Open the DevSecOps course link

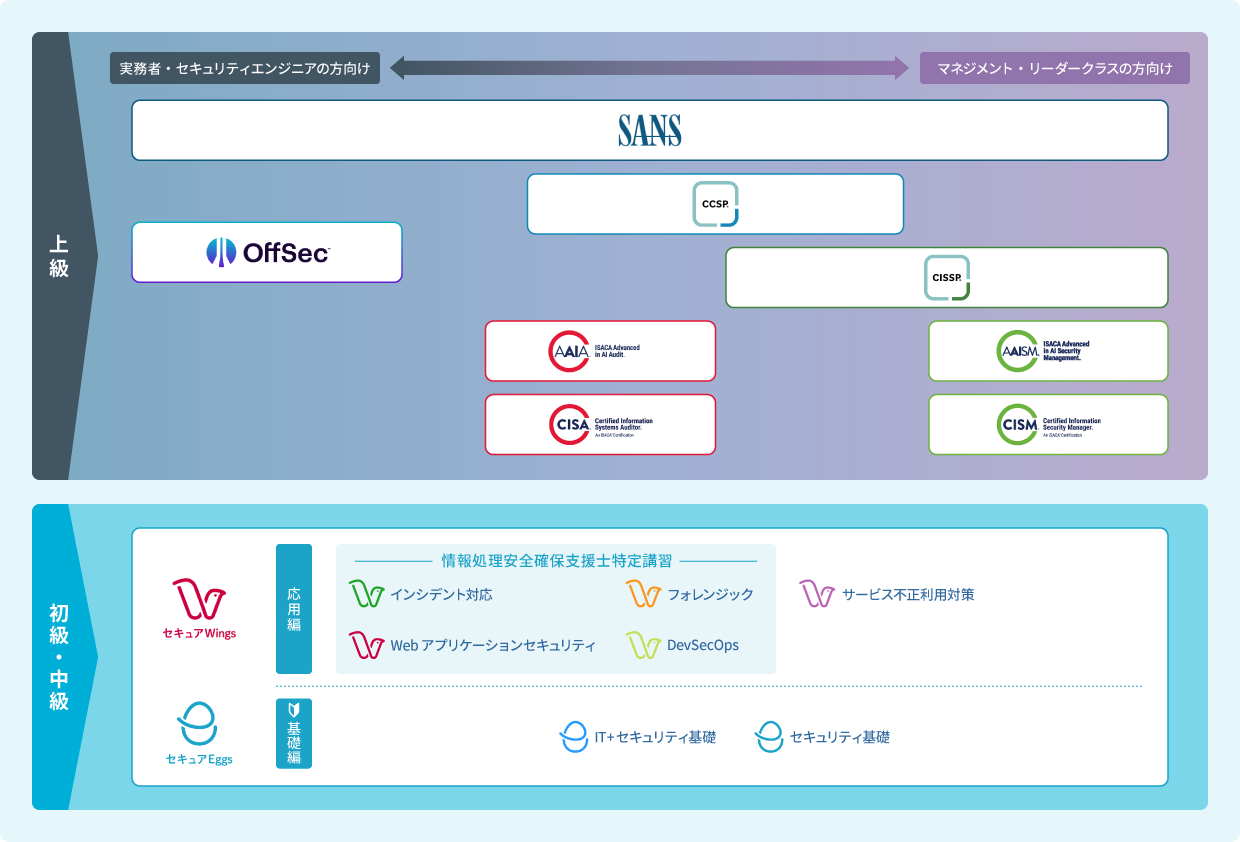pyautogui.click(x=703, y=645)
